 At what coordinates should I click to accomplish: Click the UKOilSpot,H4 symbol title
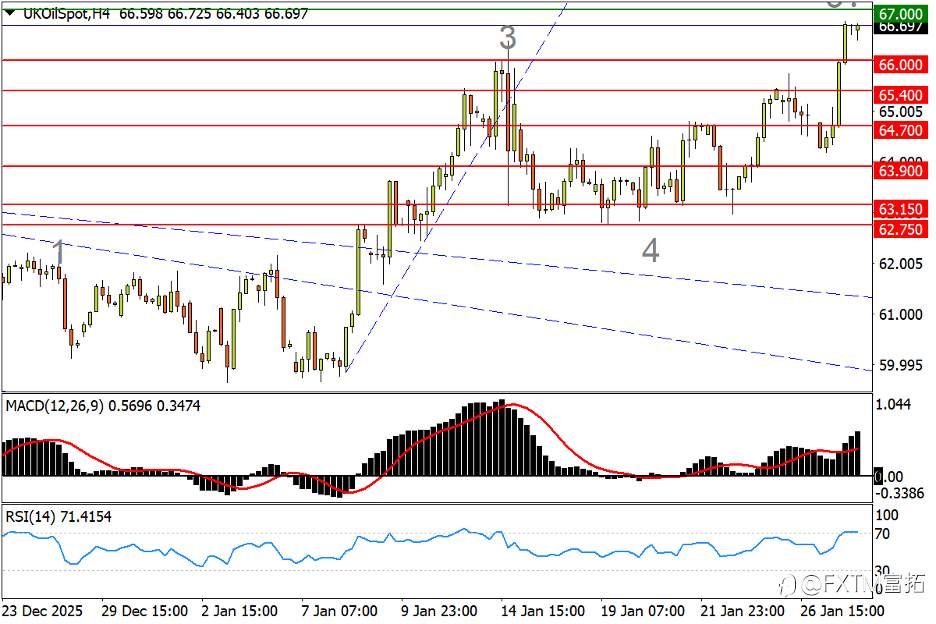click(66, 14)
